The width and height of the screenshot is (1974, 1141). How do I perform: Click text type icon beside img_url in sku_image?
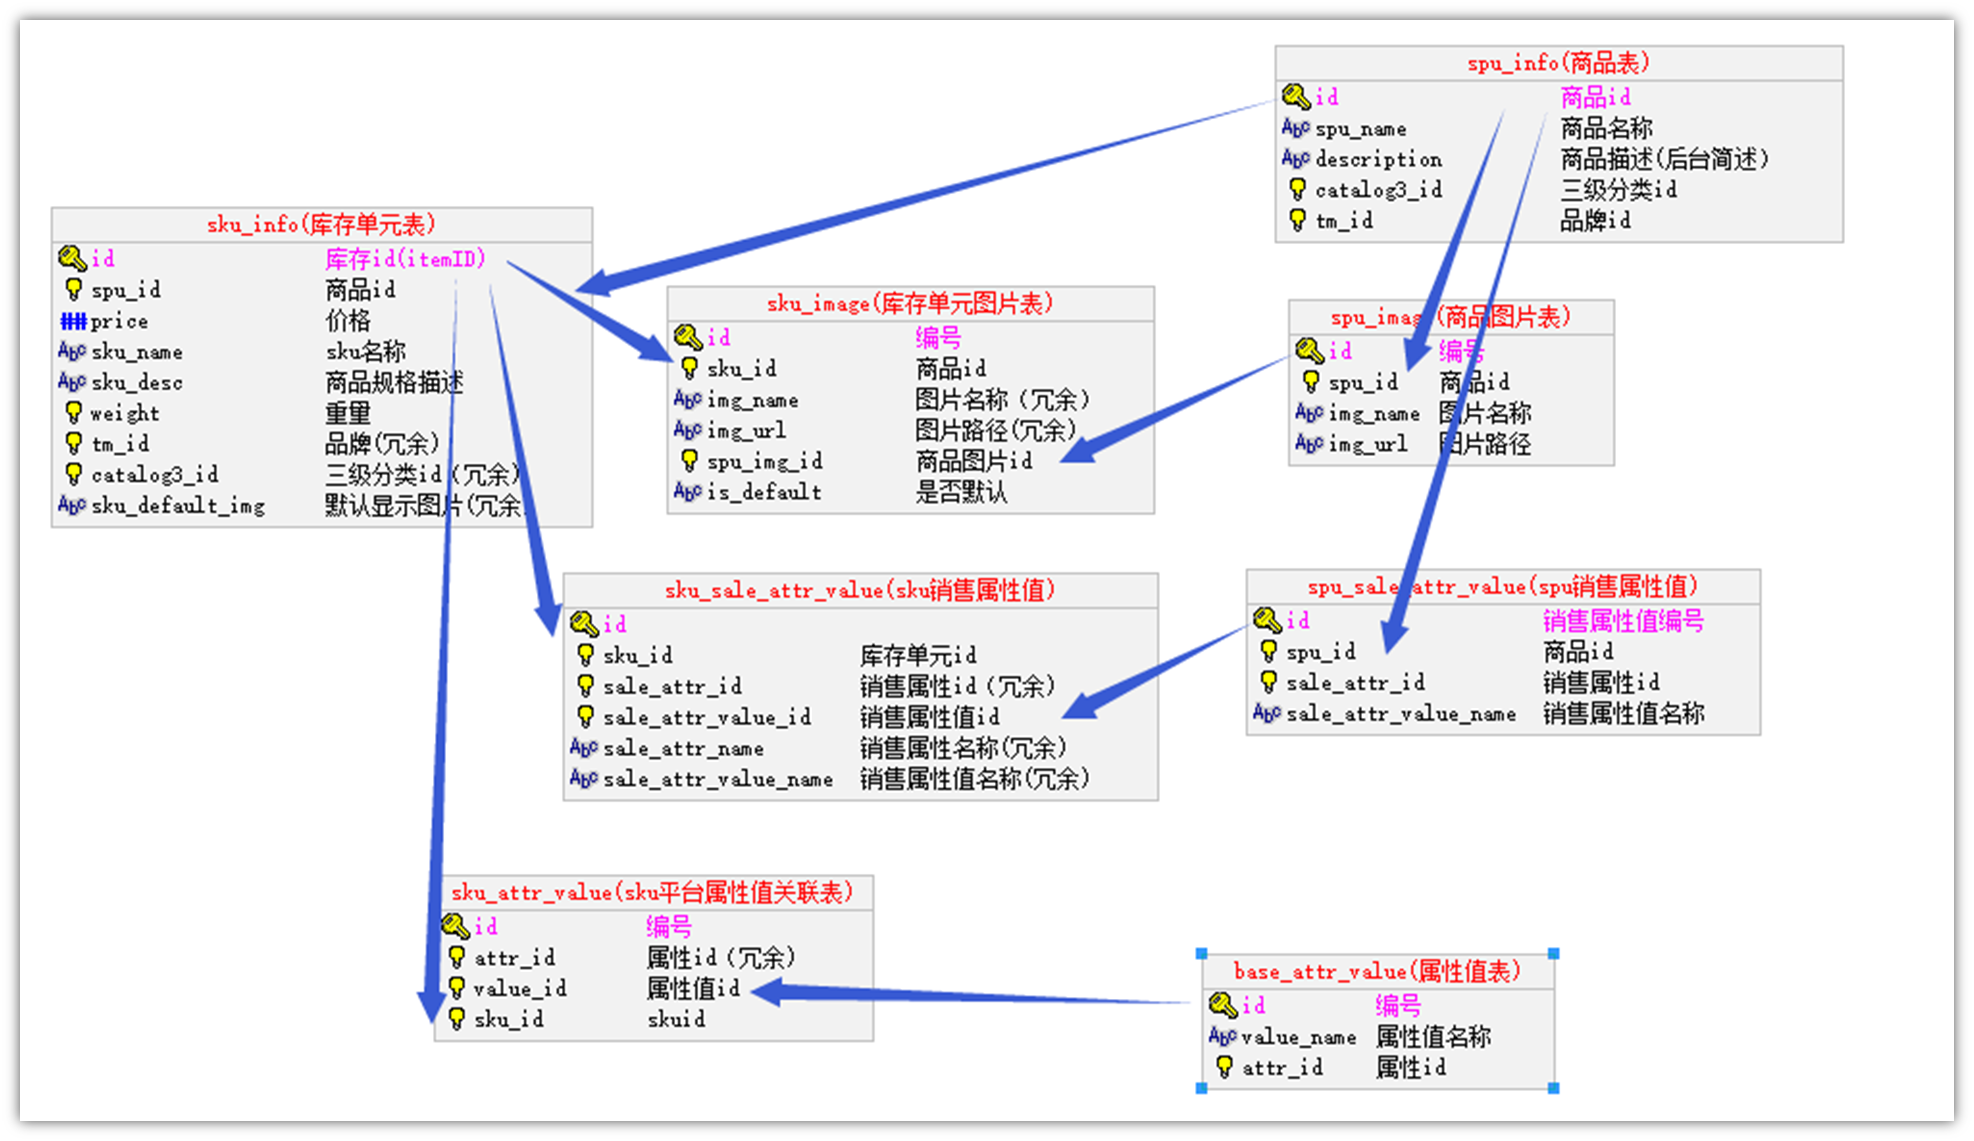click(x=687, y=430)
